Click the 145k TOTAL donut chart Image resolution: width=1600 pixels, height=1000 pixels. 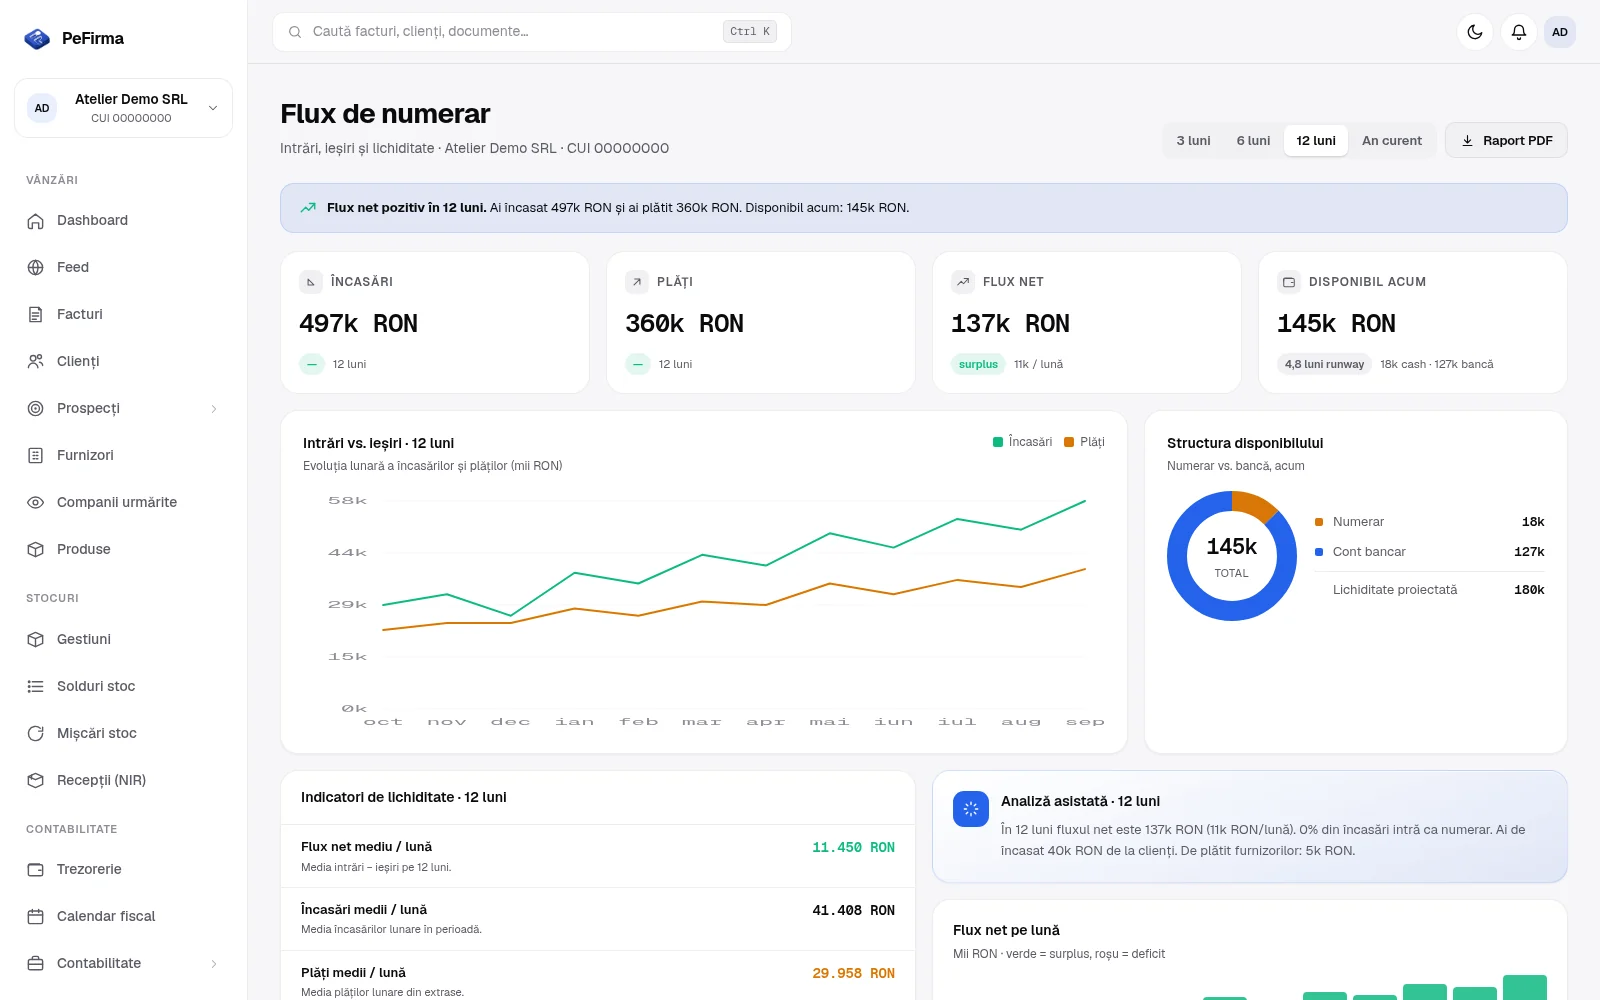point(1232,556)
